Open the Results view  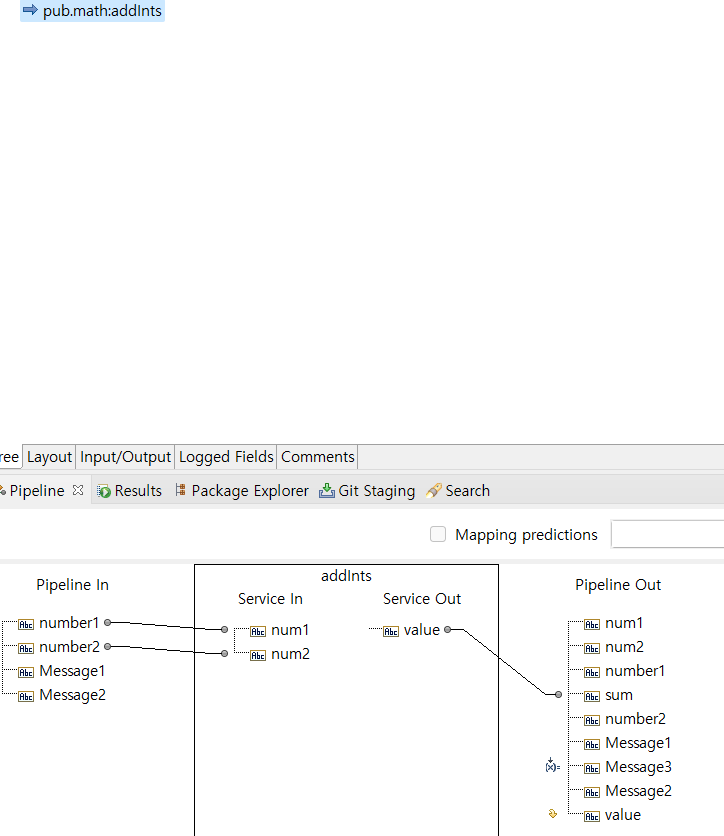(129, 491)
